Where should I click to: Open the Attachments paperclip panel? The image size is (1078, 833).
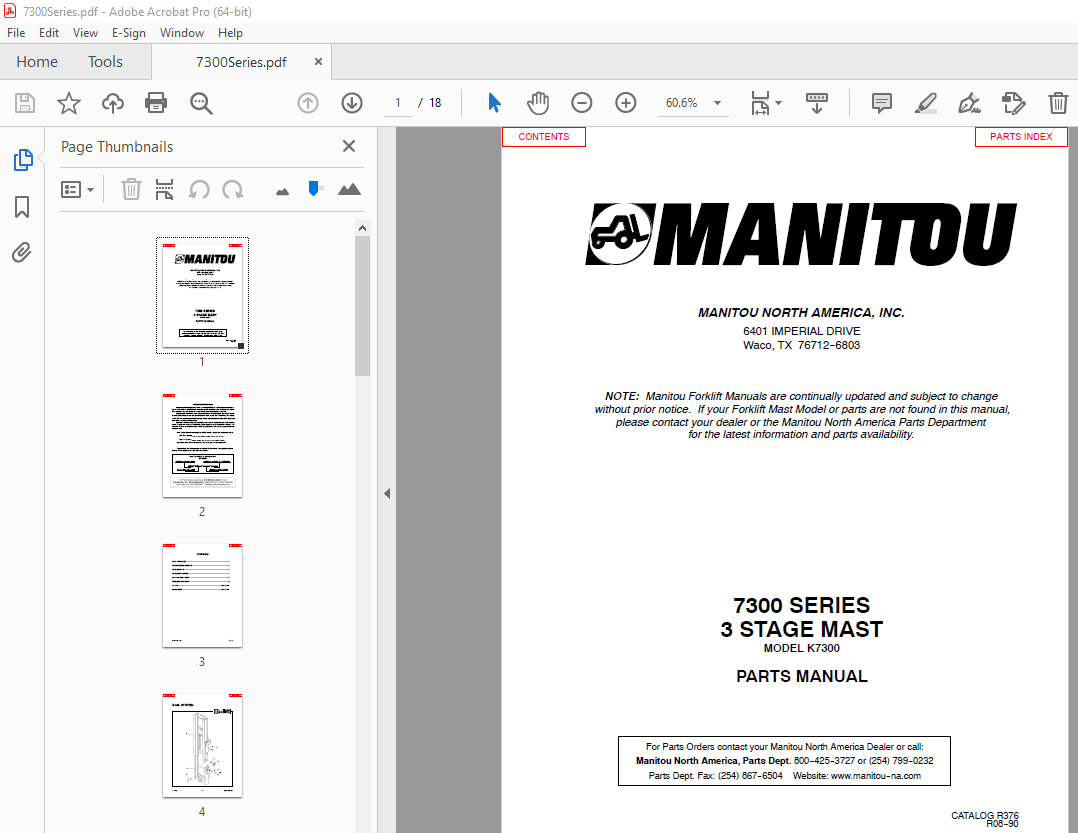pyautogui.click(x=22, y=253)
